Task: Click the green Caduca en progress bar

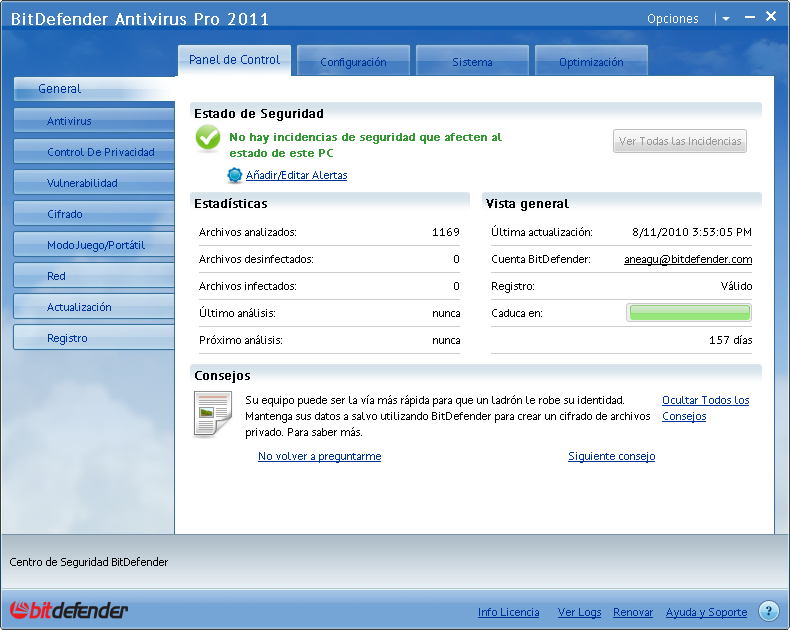Action: (689, 313)
